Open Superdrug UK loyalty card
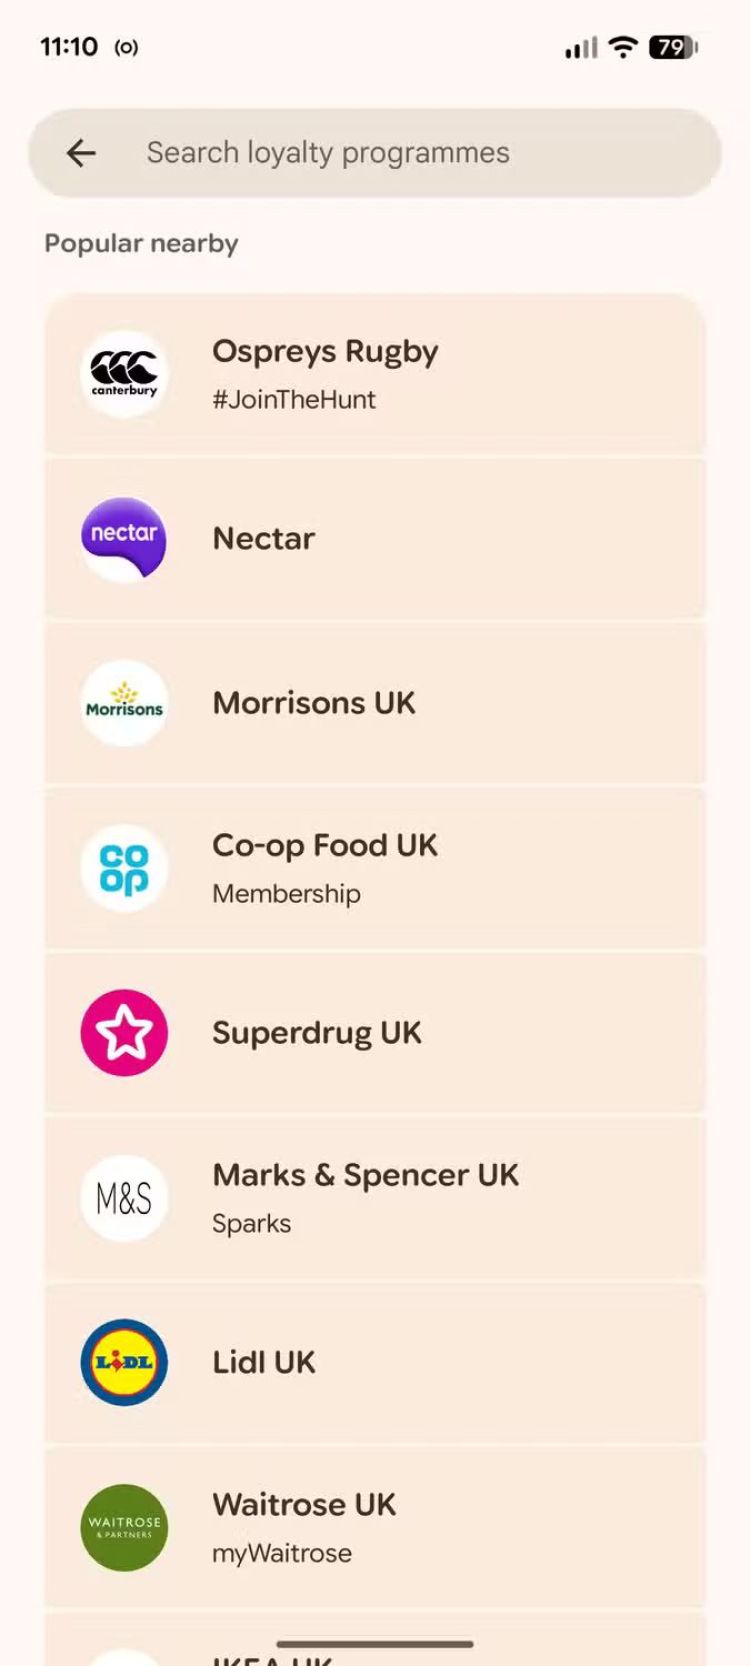This screenshot has height=1666, width=750. pyautogui.click(x=317, y=1033)
